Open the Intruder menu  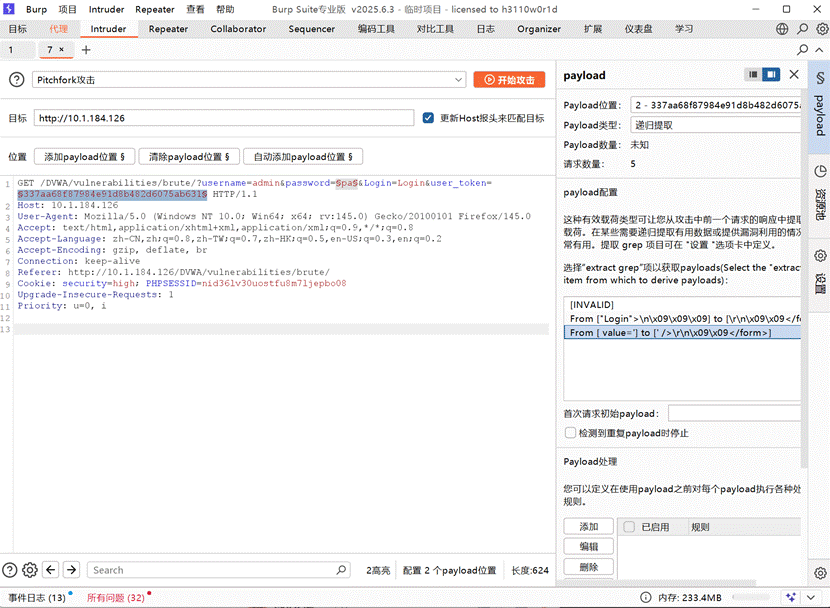tap(106, 10)
